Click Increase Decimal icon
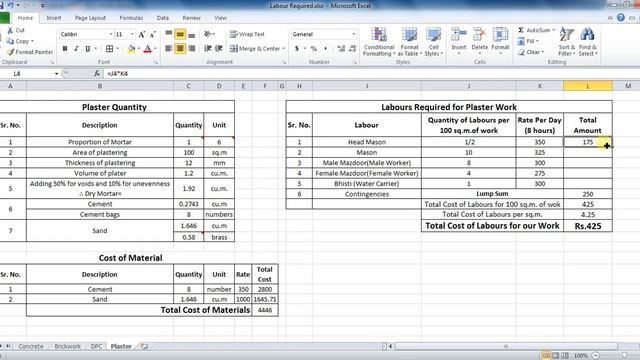The height and width of the screenshot is (360, 640). tap(341, 49)
